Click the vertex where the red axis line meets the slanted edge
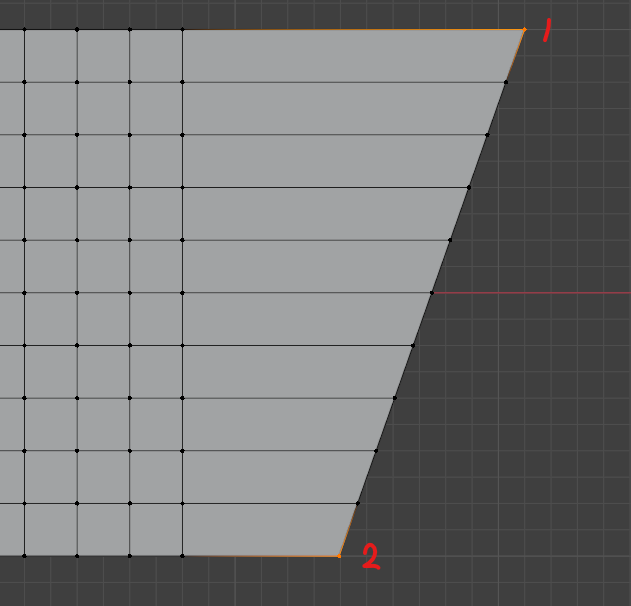 point(432,293)
